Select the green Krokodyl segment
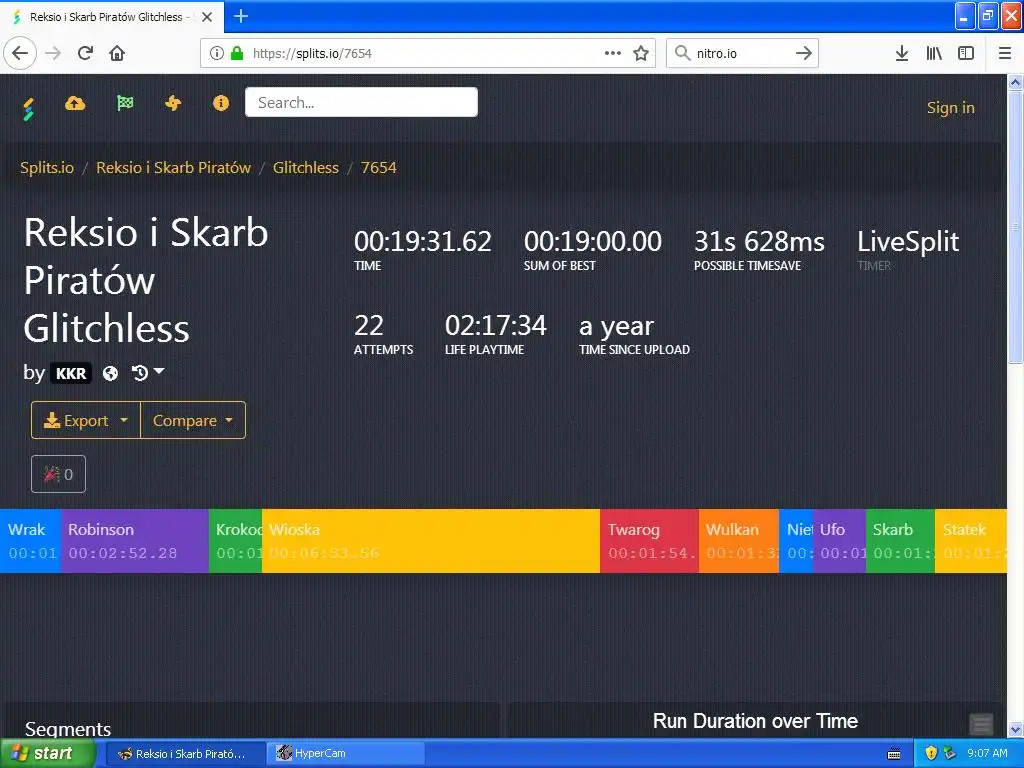The width and height of the screenshot is (1024, 768). click(x=235, y=541)
